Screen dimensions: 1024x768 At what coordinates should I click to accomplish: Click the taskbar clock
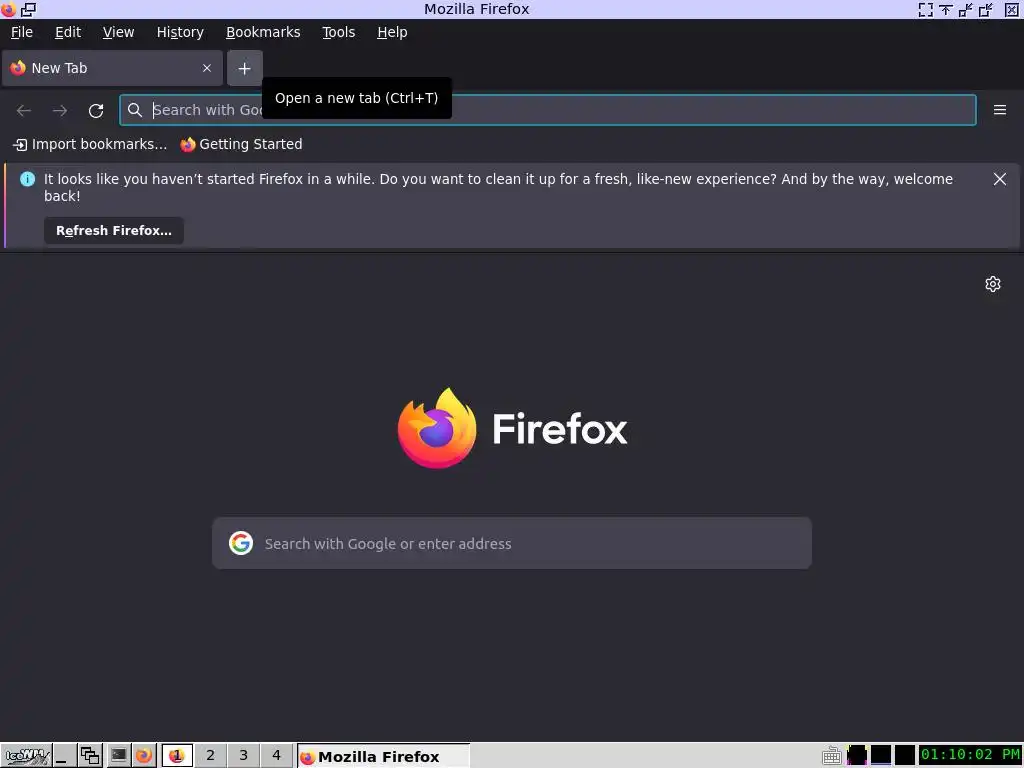coord(970,755)
